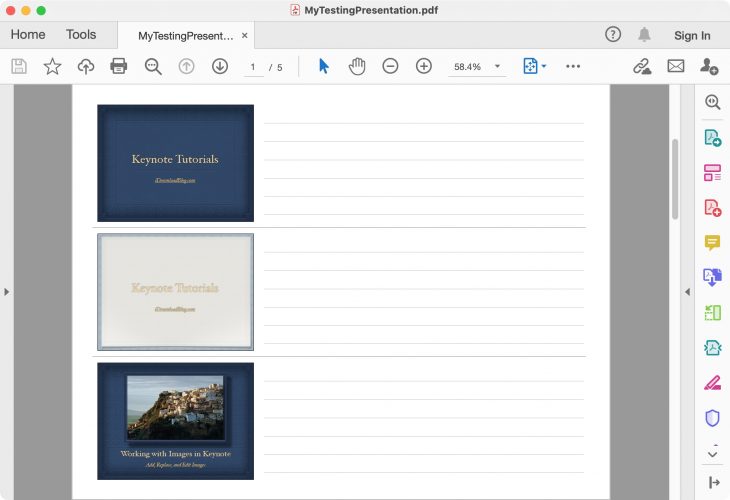Open the more tools ellipsis menu
The image size is (730, 500).
573,66
